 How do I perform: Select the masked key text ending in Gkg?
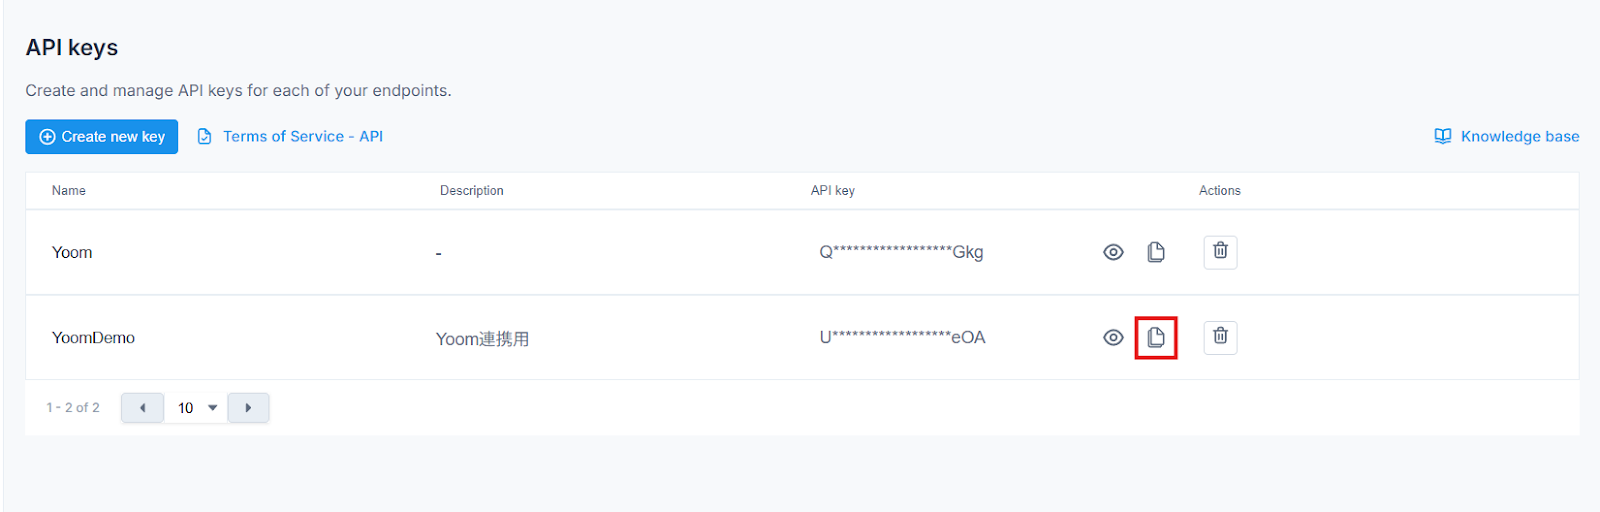(902, 252)
